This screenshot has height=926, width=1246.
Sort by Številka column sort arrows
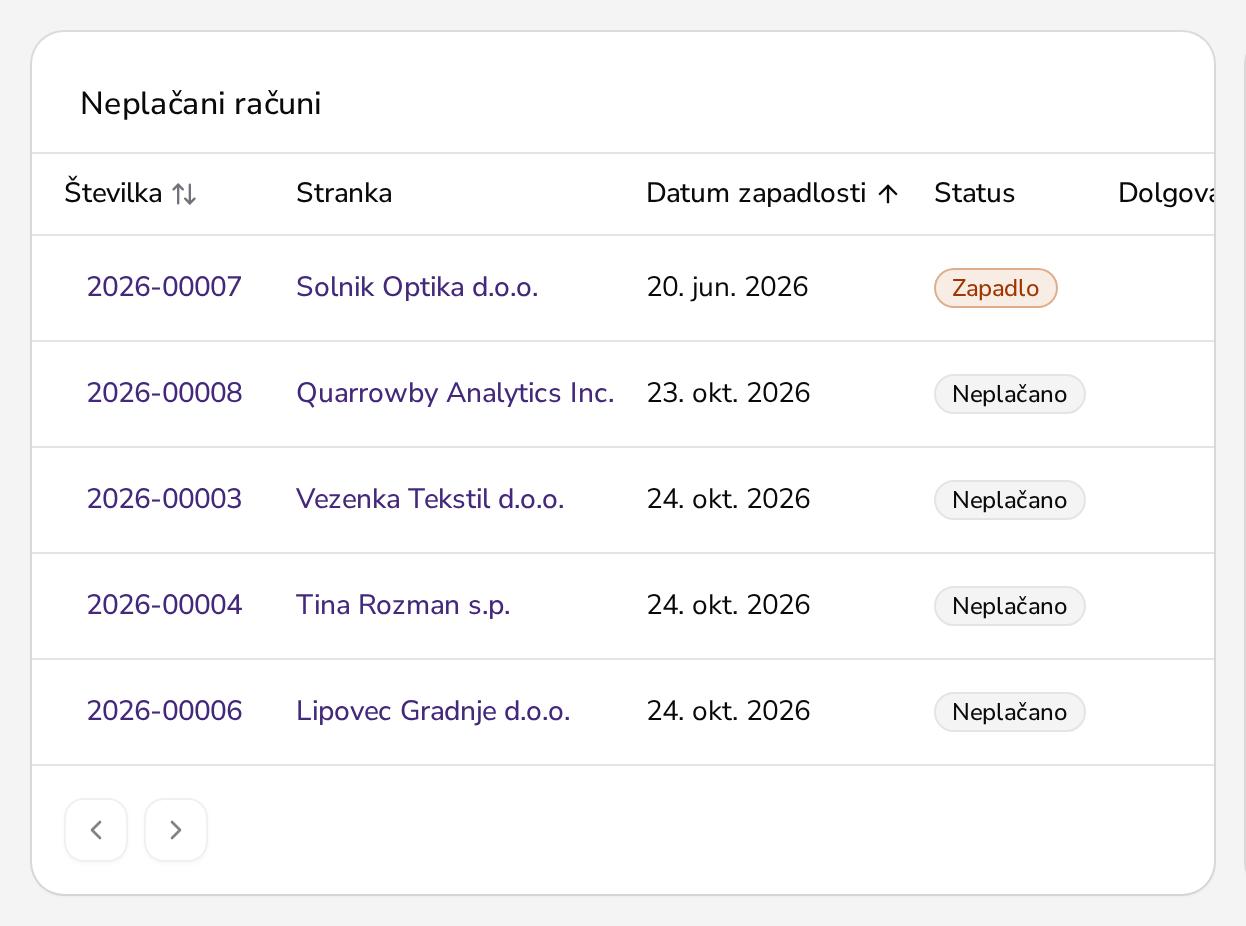184,194
